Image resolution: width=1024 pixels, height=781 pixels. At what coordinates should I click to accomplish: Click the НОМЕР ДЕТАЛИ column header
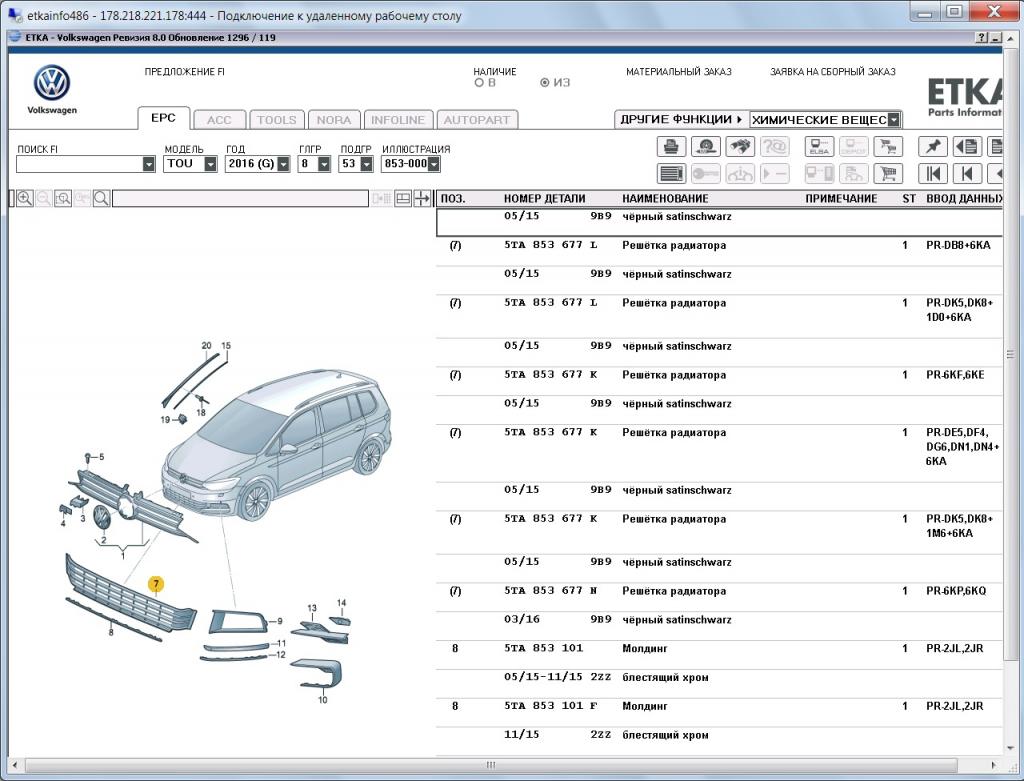pos(545,199)
